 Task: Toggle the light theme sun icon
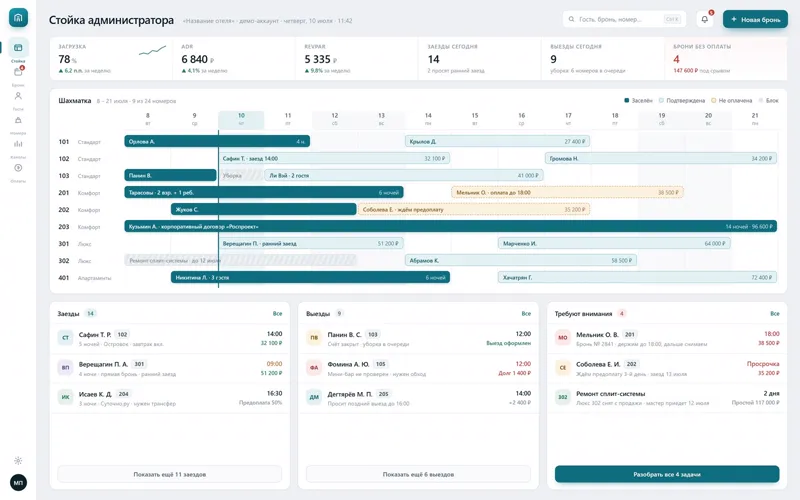18,461
